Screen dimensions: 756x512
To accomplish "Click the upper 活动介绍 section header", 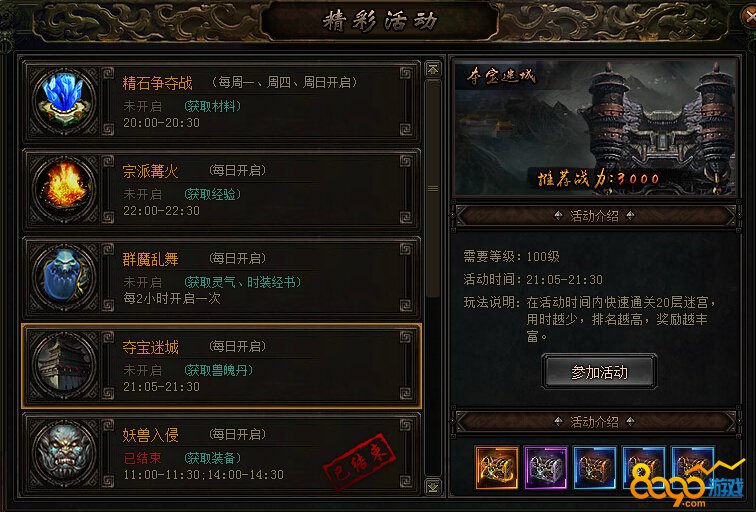I will point(595,216).
